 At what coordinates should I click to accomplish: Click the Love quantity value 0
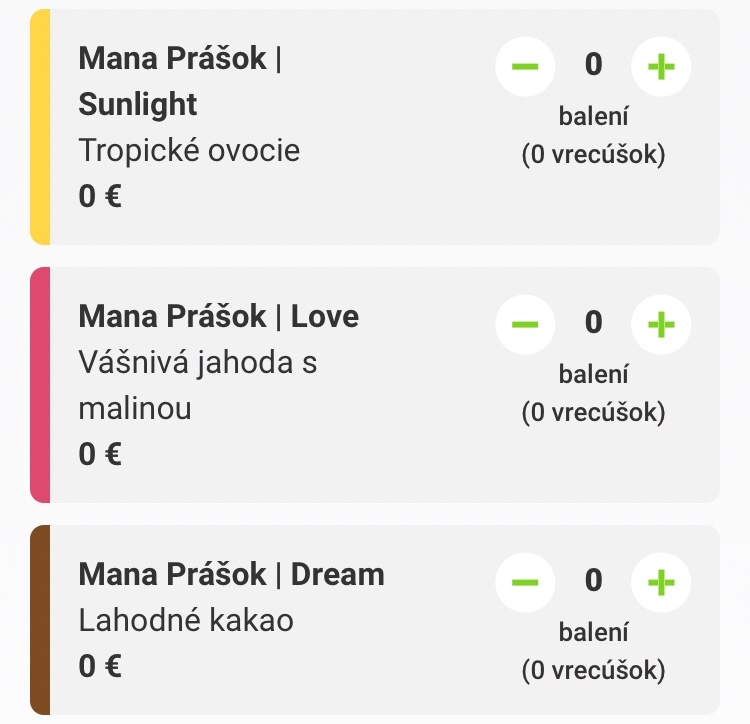pyautogui.click(x=593, y=322)
